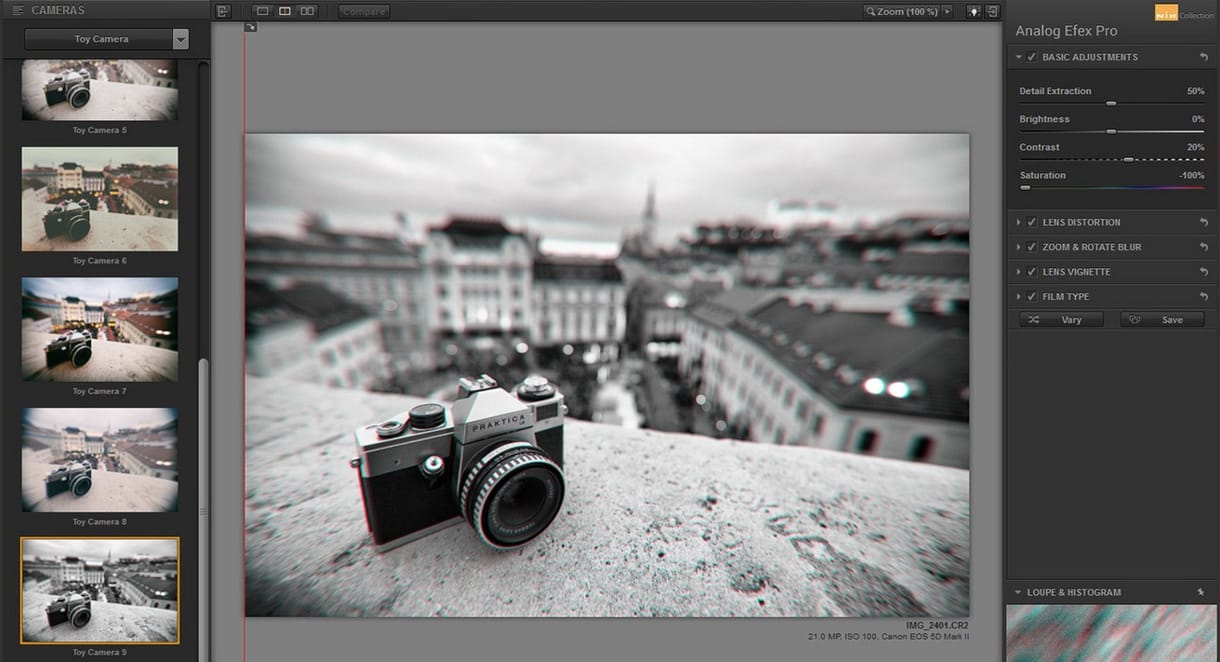Hide the left panel using the toolbar icon
This screenshot has height=662, width=1220.
(x=223, y=11)
